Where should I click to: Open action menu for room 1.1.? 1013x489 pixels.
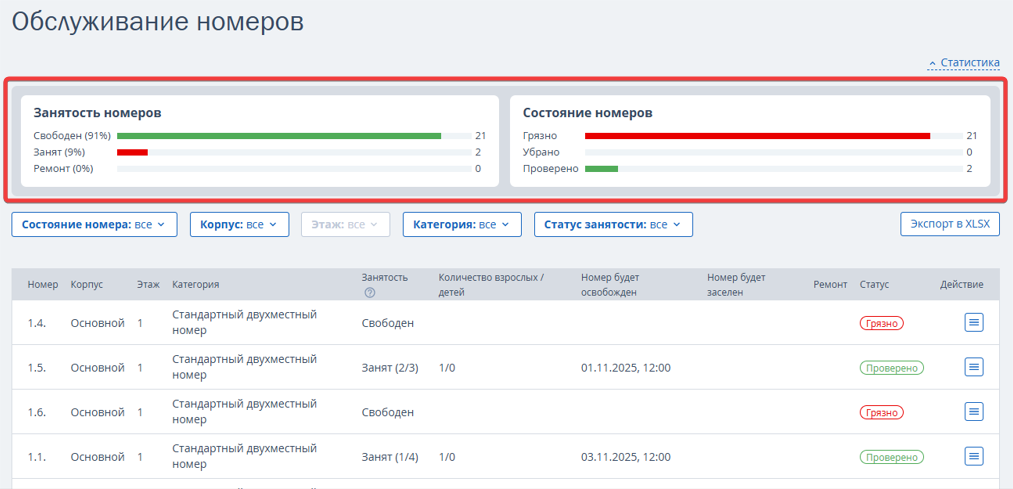click(x=974, y=456)
